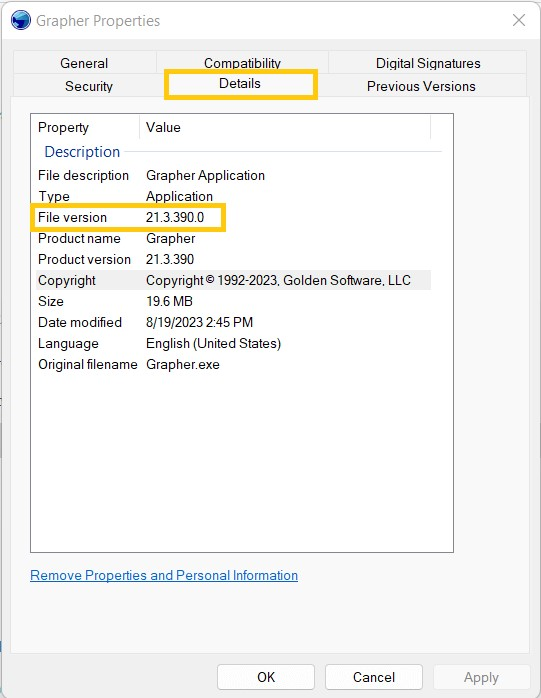The image size is (541, 698).
Task: Click the Grapher globe icon in title bar
Action: pos(20,20)
